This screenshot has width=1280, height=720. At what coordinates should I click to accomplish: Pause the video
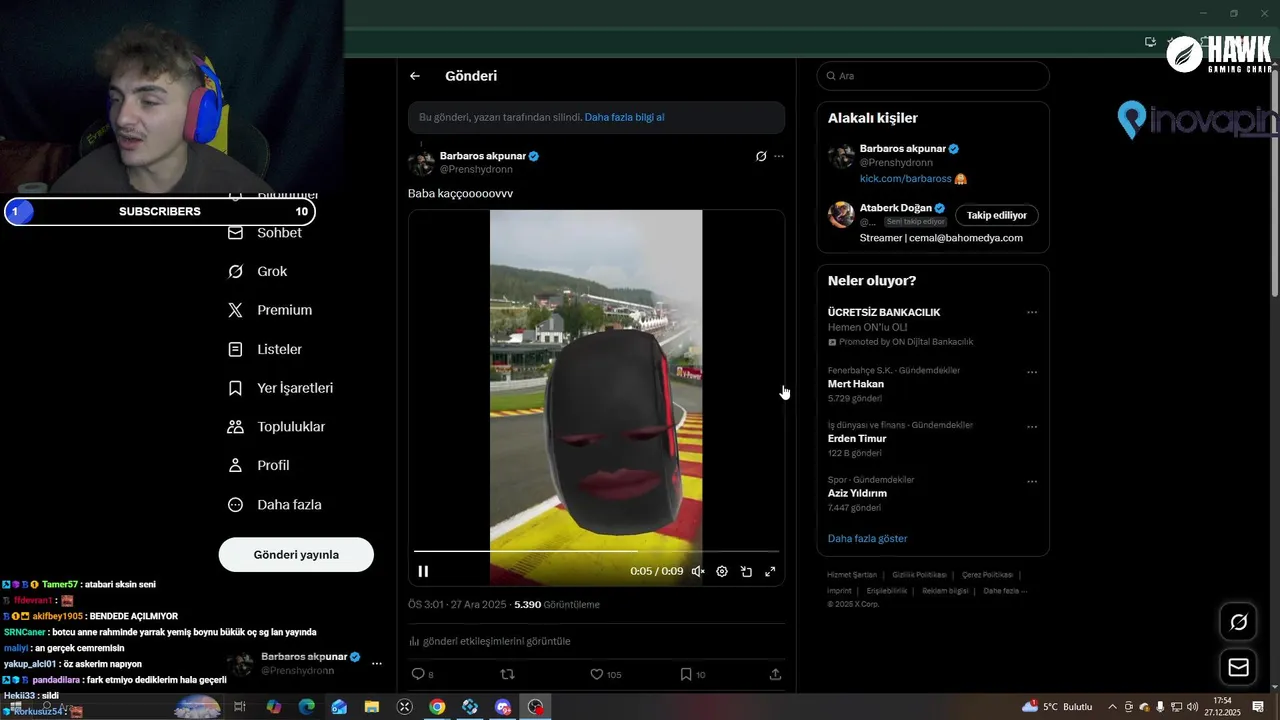pyautogui.click(x=423, y=571)
